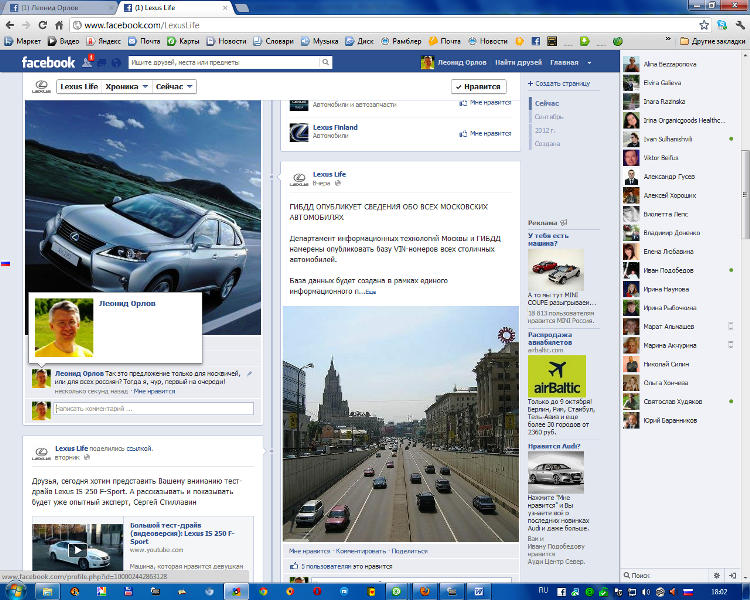This screenshot has width=750, height=600.
Task: Open chat with Святослав Худяков
Action: (x=678, y=401)
